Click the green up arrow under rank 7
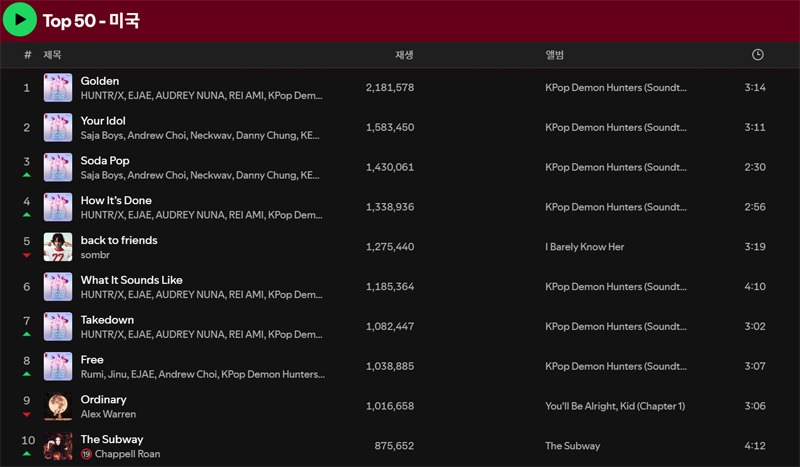The width and height of the screenshot is (800, 467). point(27,334)
